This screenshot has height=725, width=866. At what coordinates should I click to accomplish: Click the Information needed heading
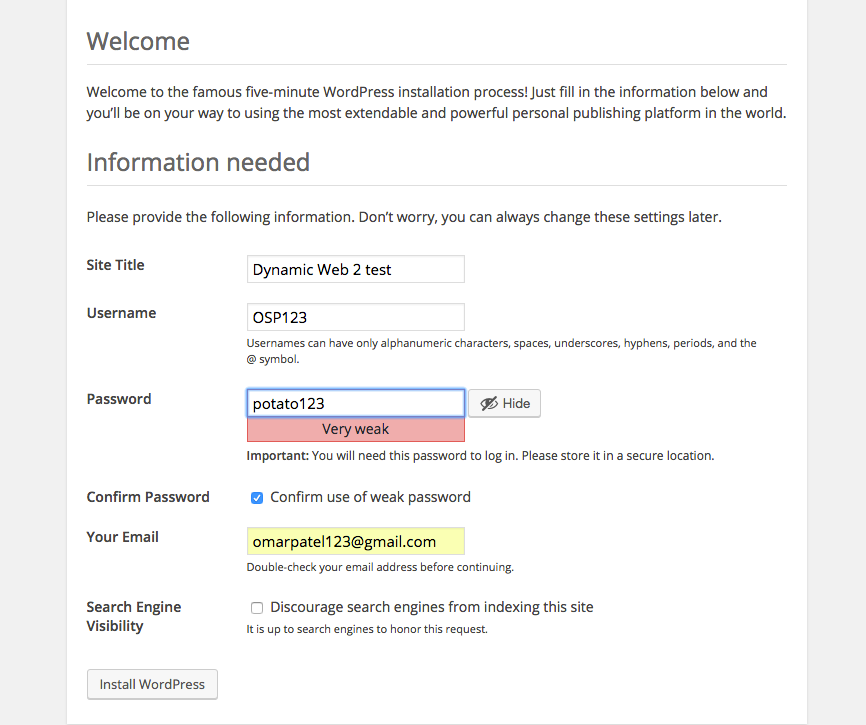click(198, 162)
